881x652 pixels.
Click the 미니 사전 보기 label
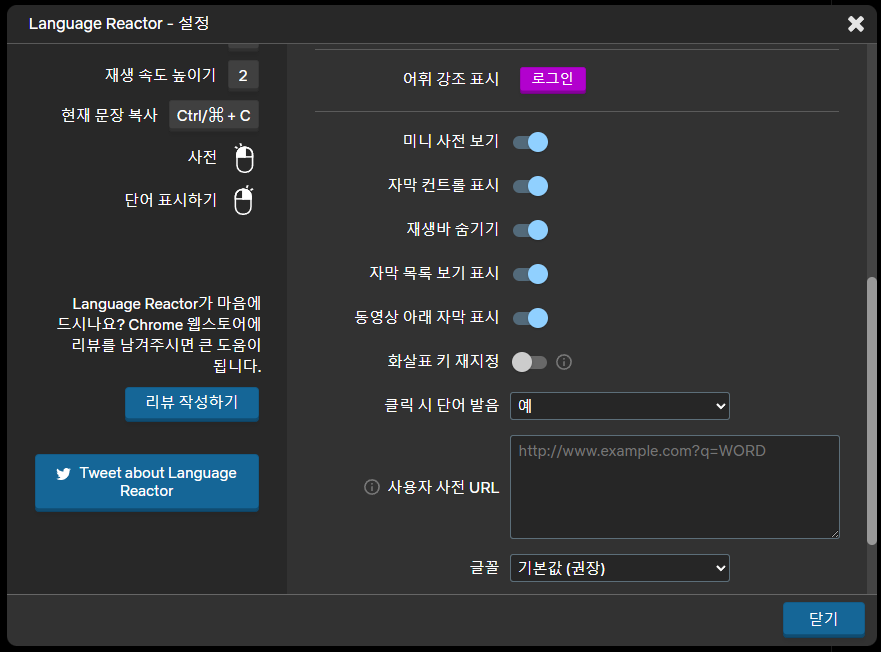coord(451,141)
